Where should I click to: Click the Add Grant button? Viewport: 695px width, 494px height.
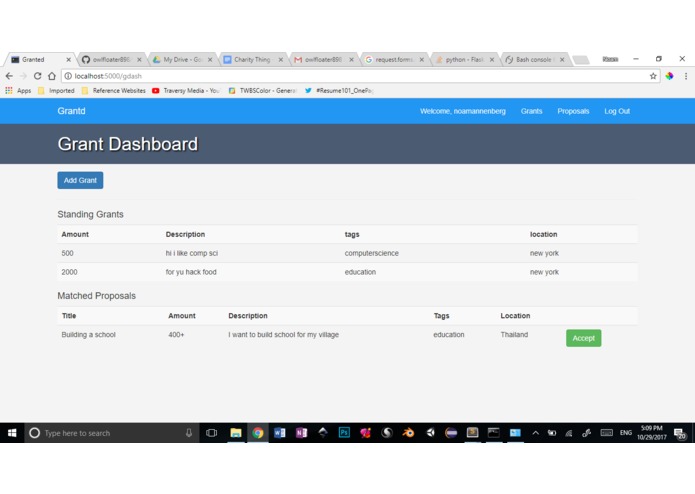[80, 180]
